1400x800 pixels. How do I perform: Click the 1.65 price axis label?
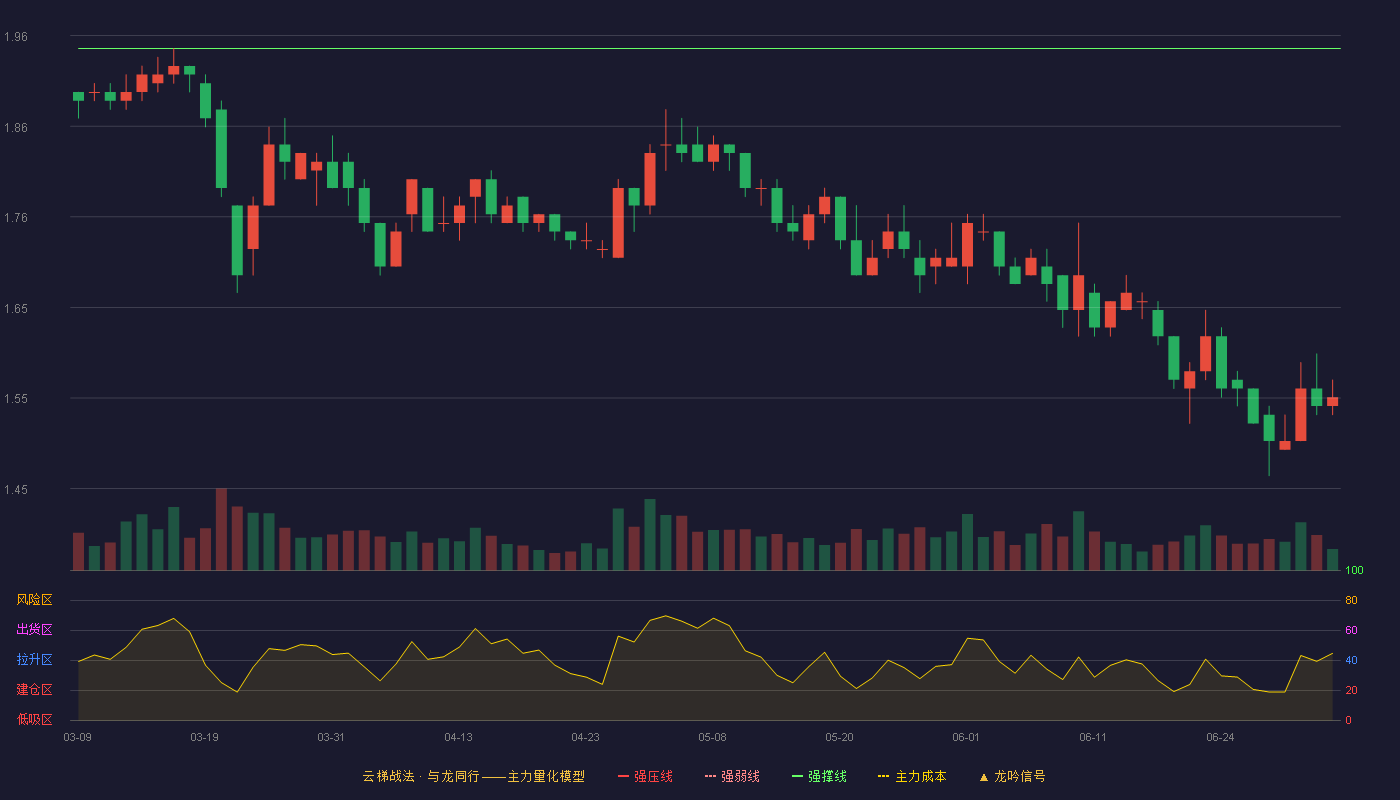coord(16,308)
